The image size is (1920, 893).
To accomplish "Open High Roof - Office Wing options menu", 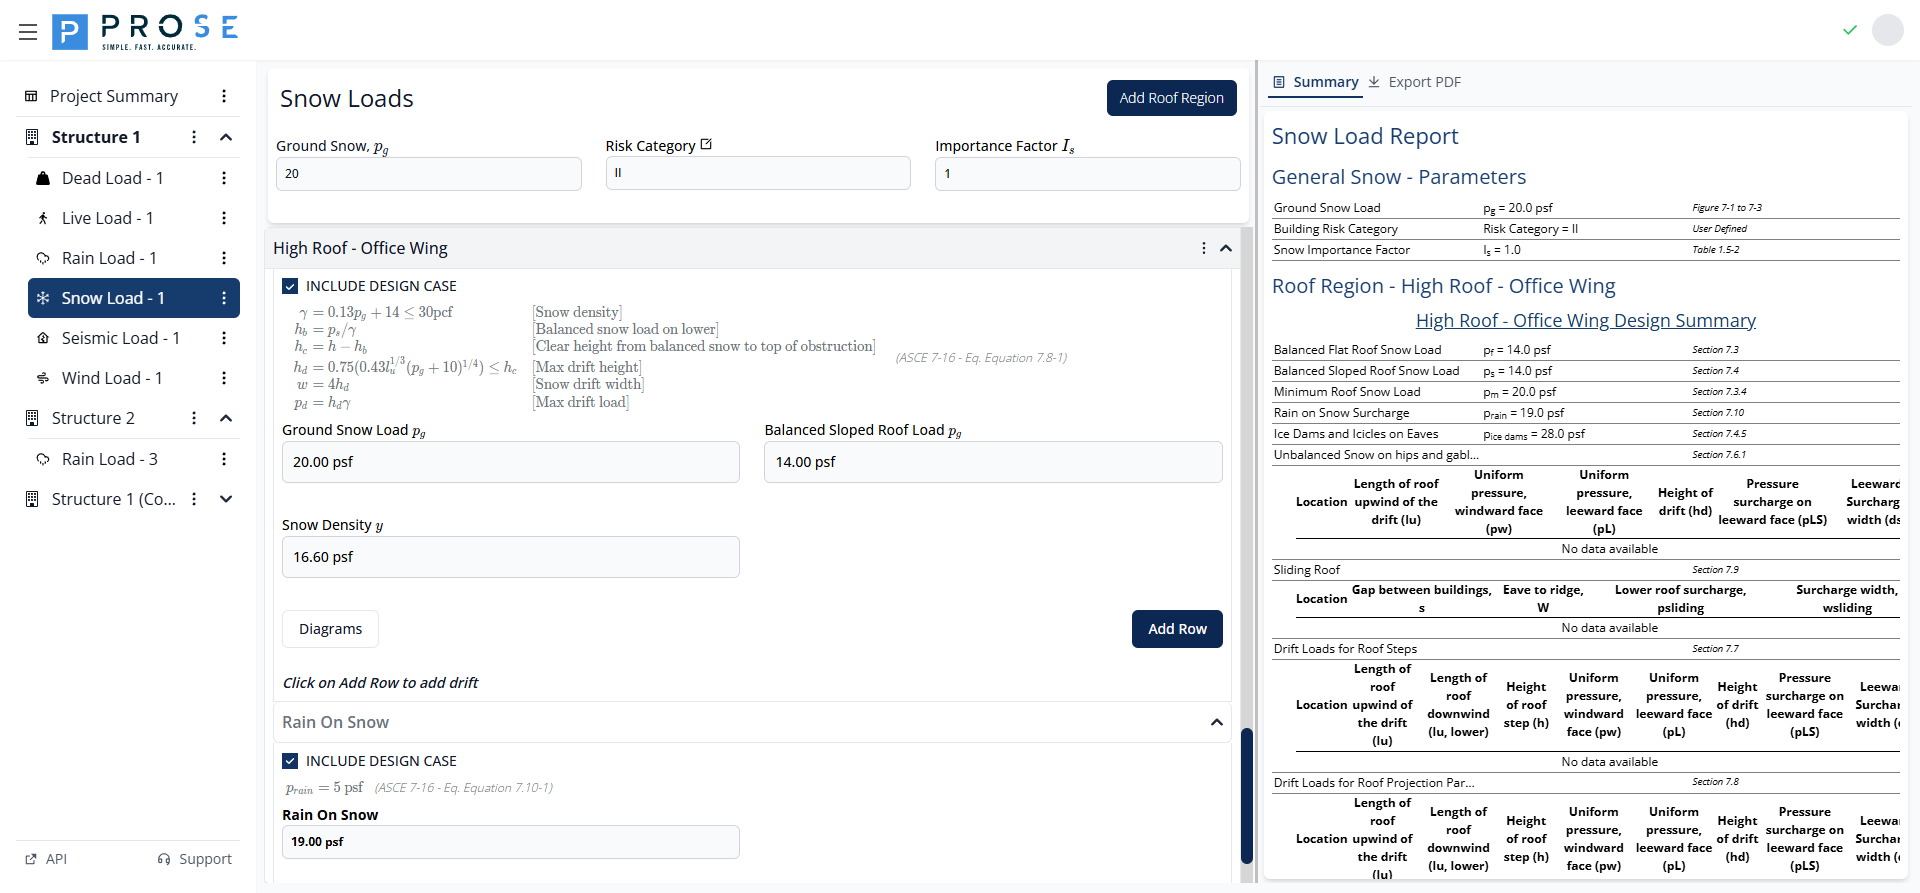I will pyautogui.click(x=1203, y=248).
